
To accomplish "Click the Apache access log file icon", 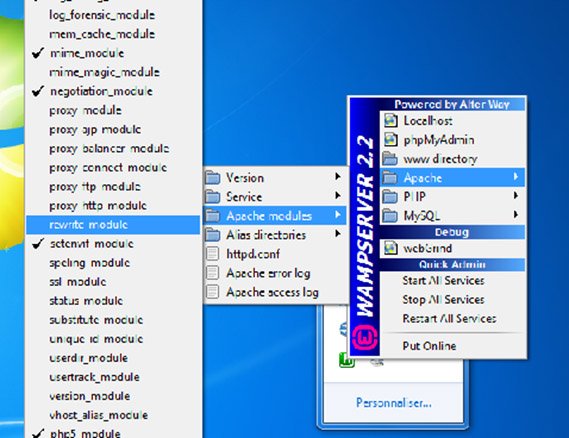I will tap(212, 291).
